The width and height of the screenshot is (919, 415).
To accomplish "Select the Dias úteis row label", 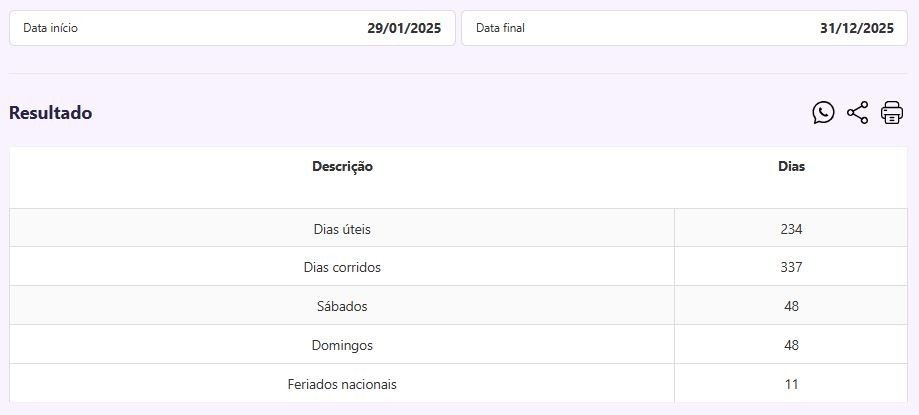I will point(342,229).
